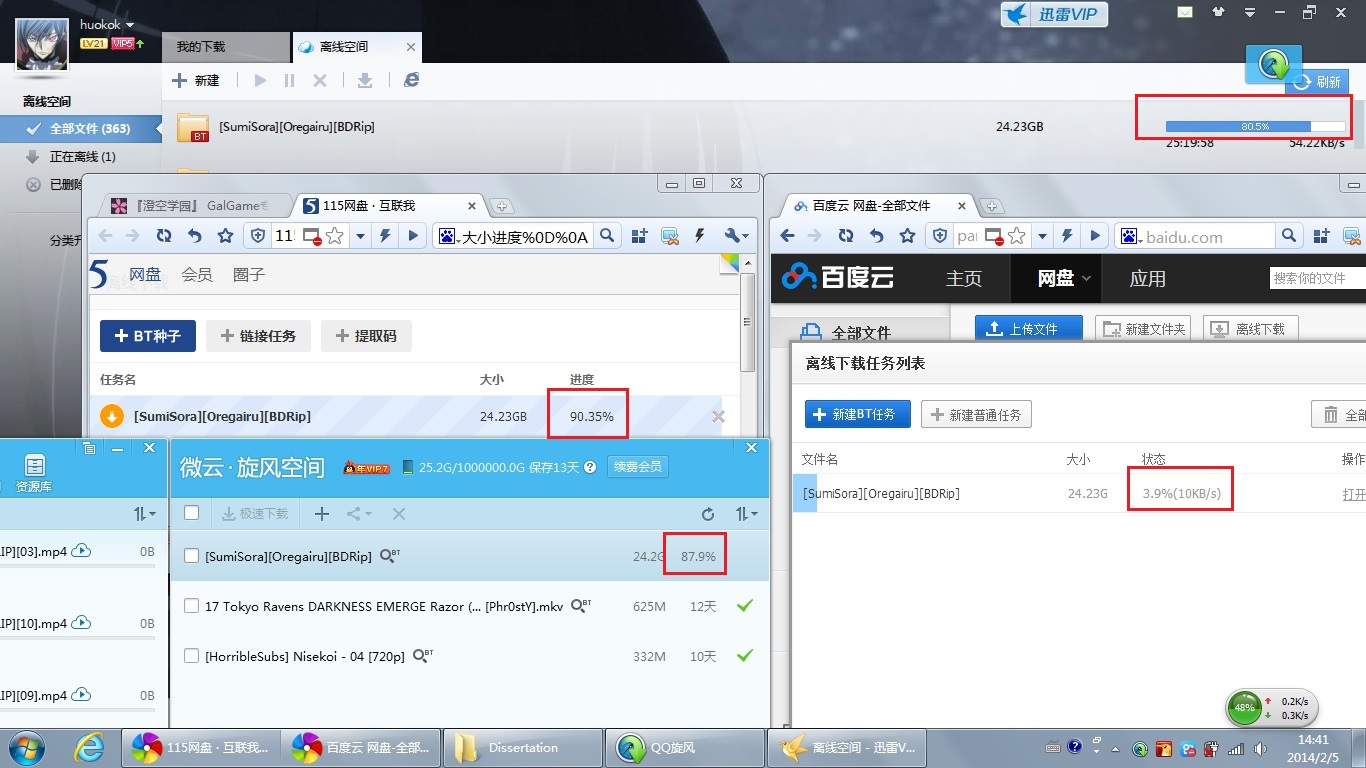Click the 上传文件 button in 百度云
Screen dimensions: 1366x768
coord(1029,328)
